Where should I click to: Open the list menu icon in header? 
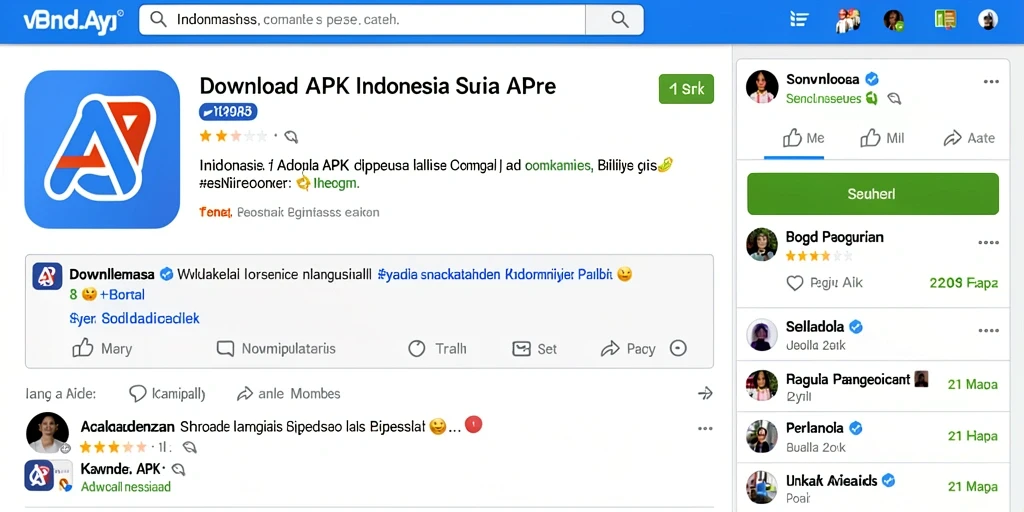[x=799, y=20]
